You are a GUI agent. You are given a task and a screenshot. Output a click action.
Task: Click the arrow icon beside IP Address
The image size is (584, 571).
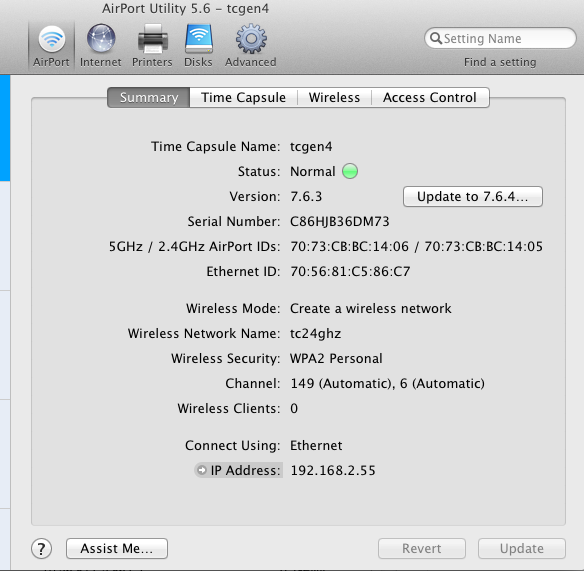(201, 470)
